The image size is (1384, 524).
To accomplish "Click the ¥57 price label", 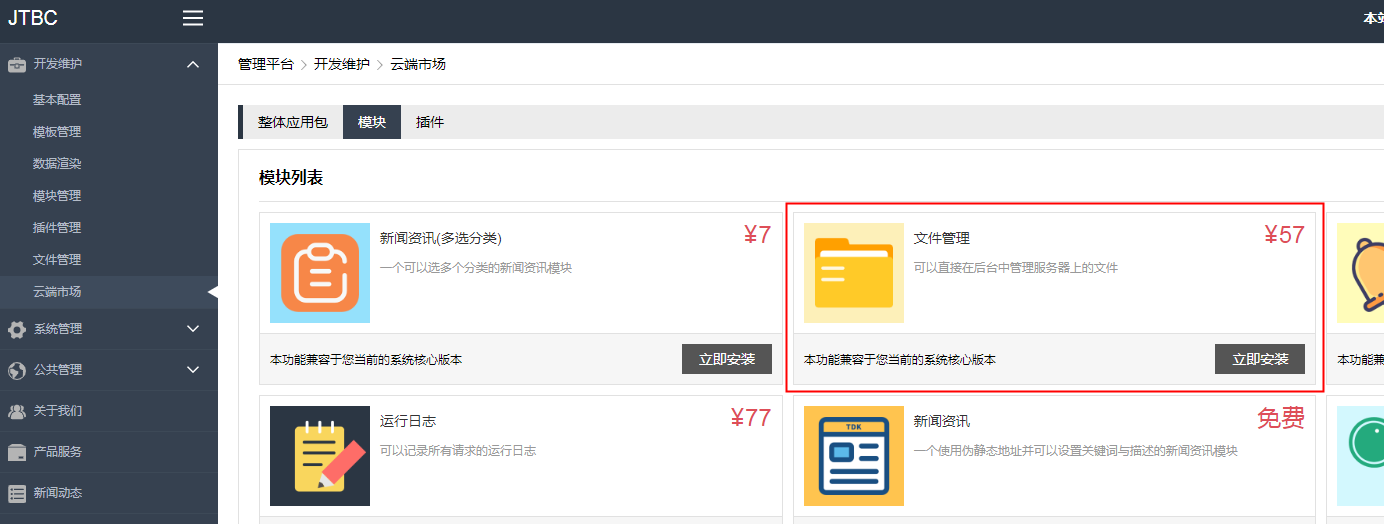I will click(x=1284, y=235).
